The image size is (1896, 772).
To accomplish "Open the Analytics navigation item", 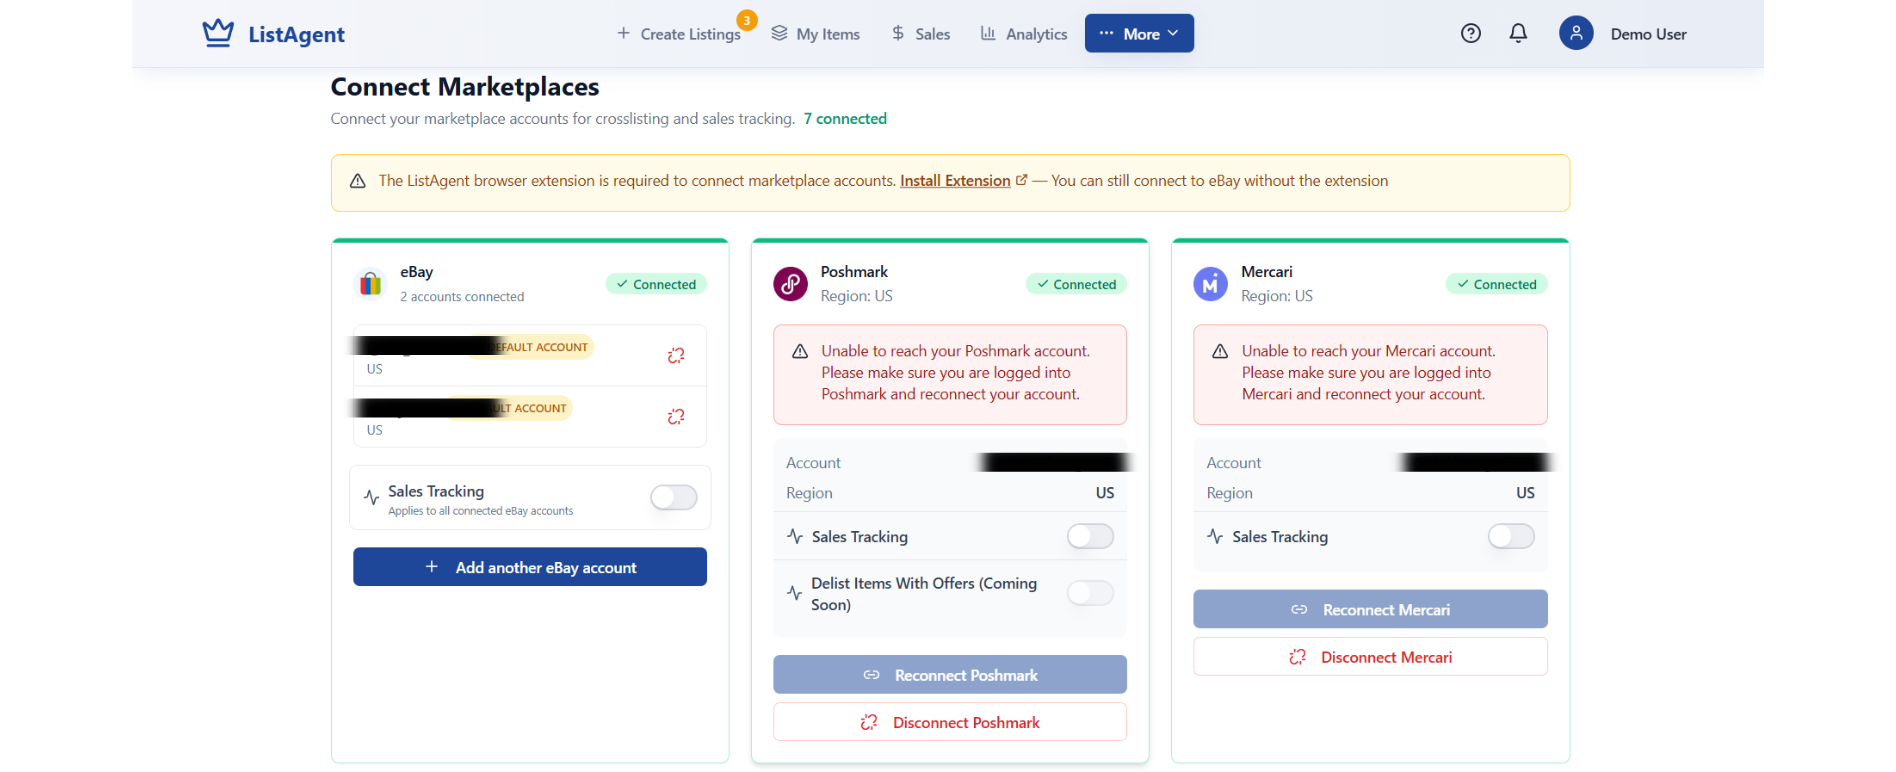I will click(1024, 34).
